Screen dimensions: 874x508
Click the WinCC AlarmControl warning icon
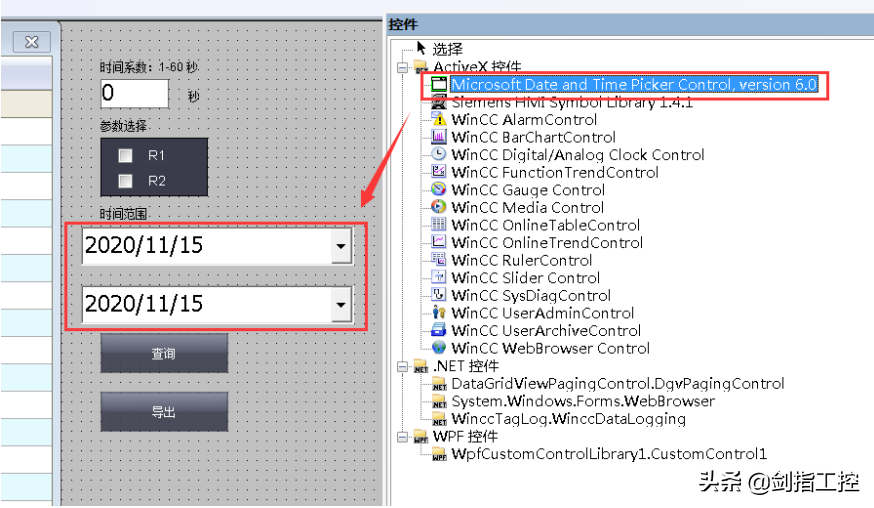tap(438, 120)
